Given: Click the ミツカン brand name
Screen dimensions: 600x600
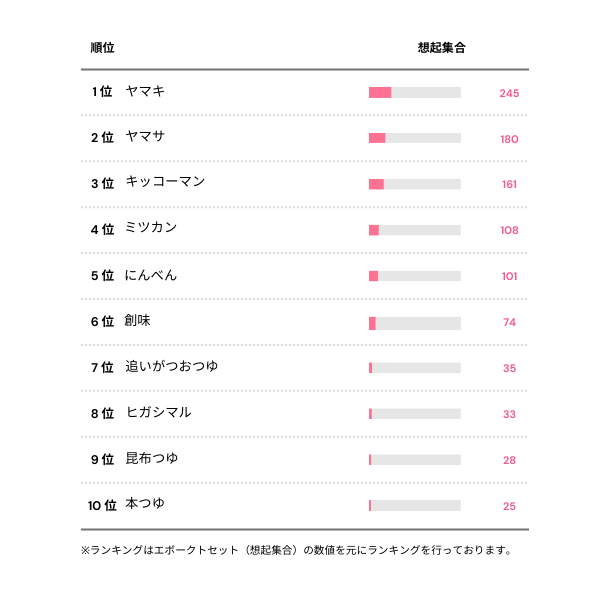Looking at the screenshot, I should tap(151, 229).
